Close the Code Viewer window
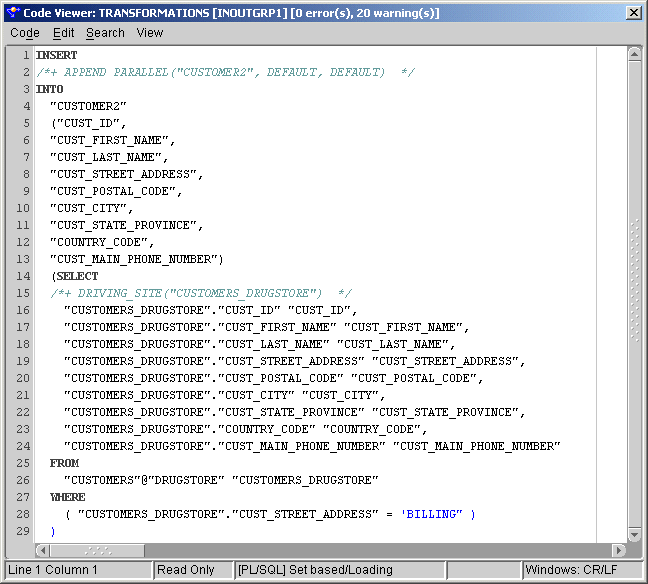Image resolution: width=648 pixels, height=584 pixels. (634, 13)
